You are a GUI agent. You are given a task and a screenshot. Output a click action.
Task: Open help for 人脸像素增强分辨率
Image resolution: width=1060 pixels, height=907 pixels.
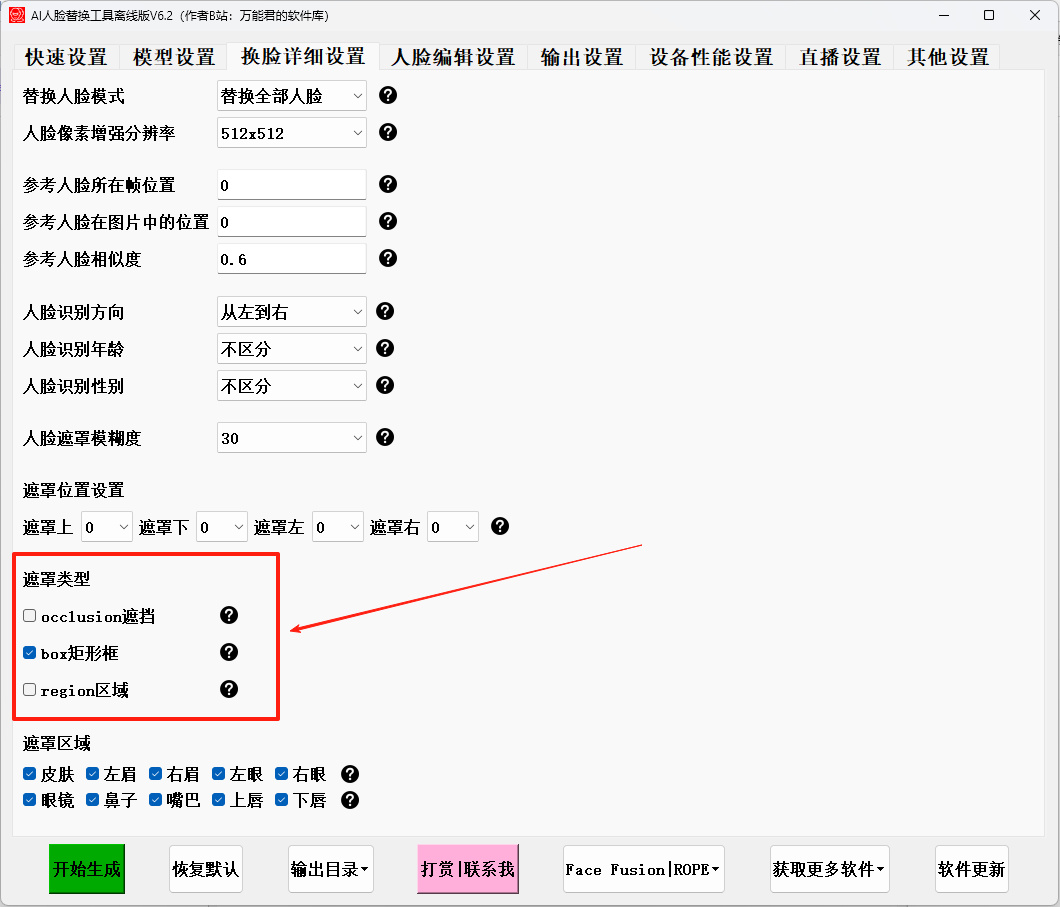(388, 132)
